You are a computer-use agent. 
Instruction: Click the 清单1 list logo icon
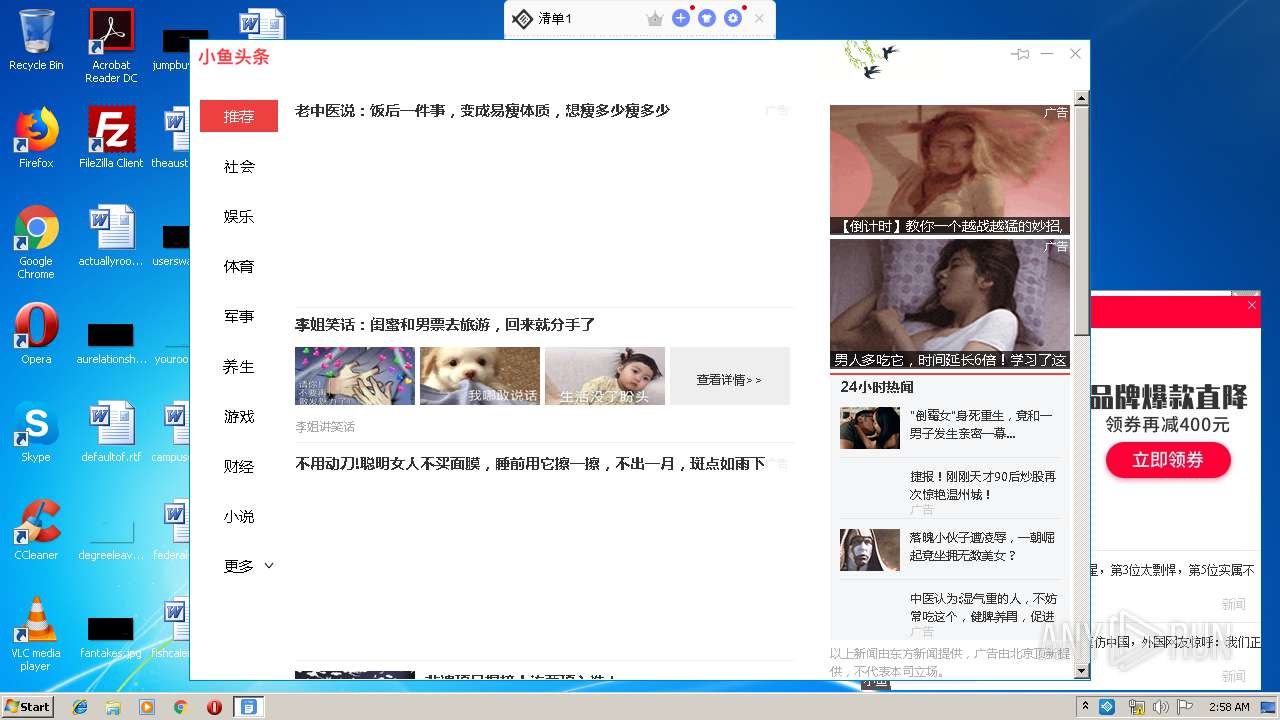522,18
